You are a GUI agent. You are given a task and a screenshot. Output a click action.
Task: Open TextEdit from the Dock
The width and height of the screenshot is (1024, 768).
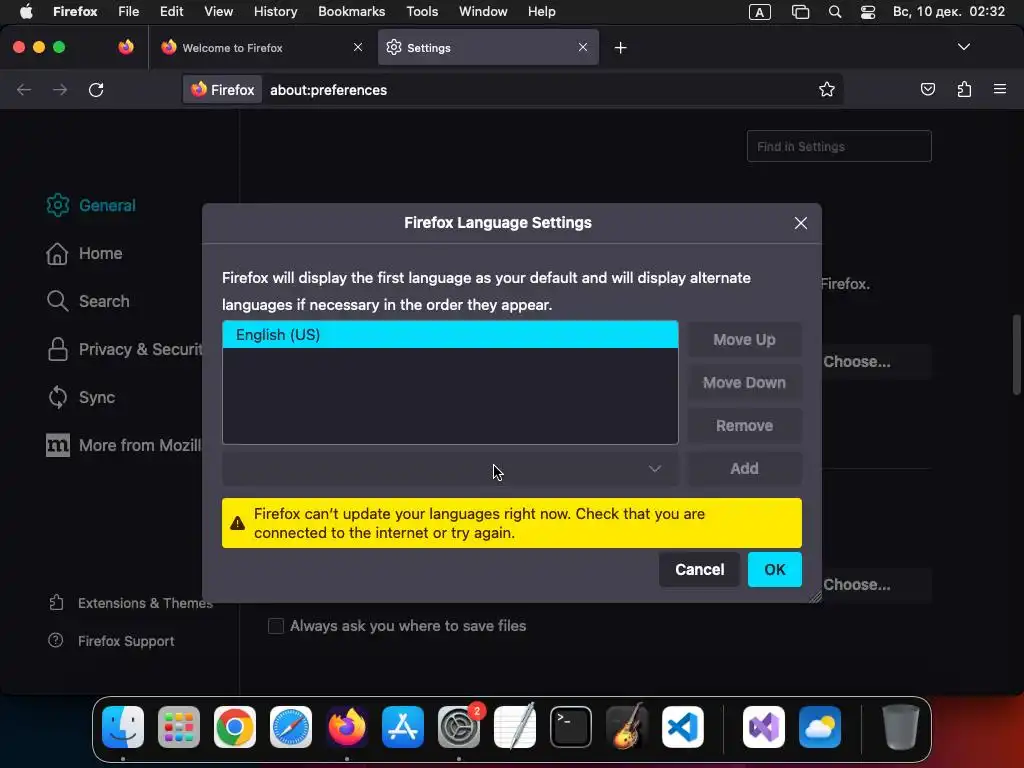[515, 727]
